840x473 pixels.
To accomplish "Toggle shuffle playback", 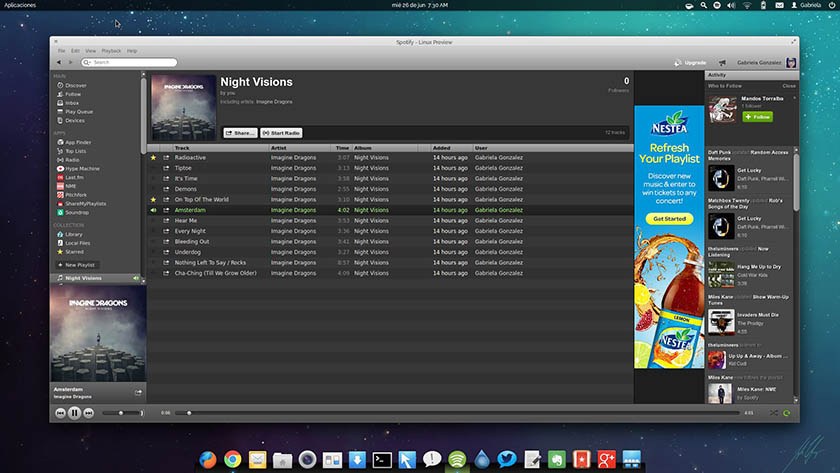I will click(x=774, y=413).
